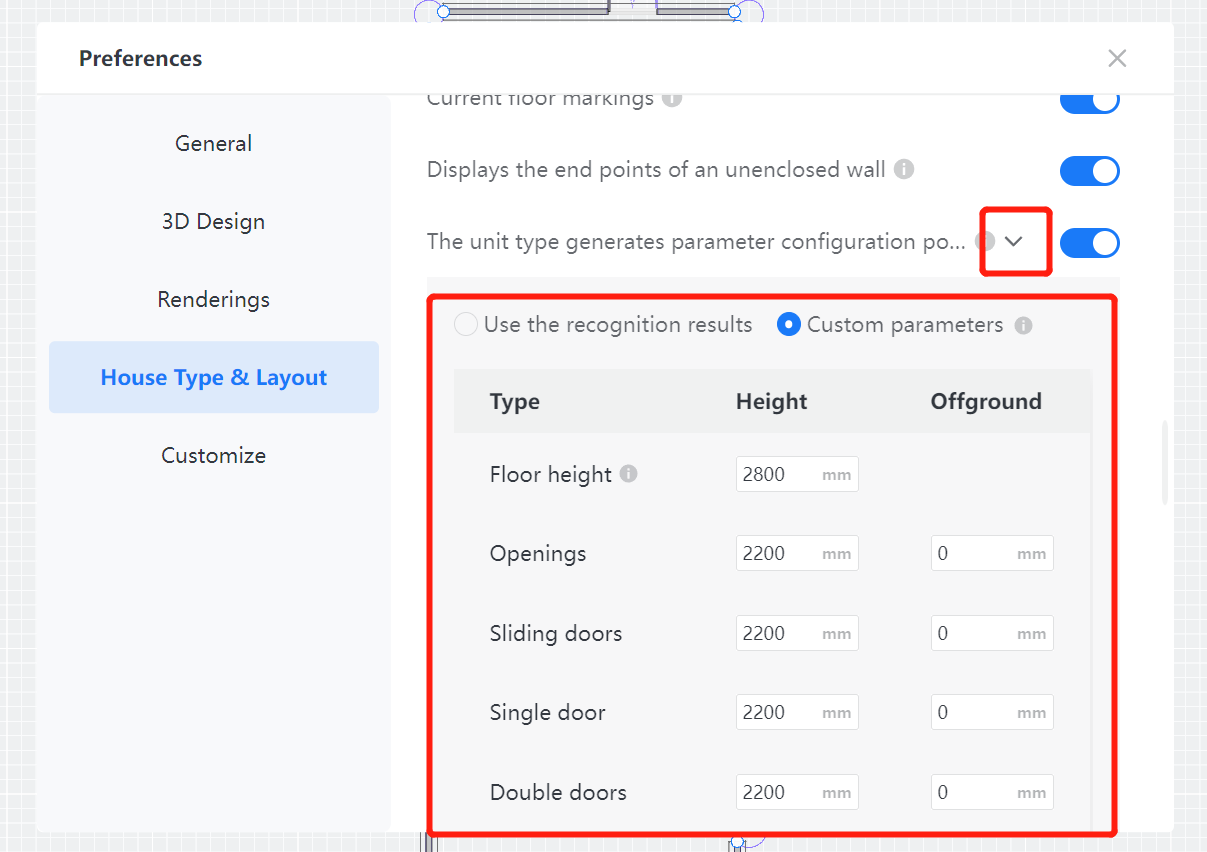Toggle Current floor markings switch
This screenshot has height=852, width=1207.
click(1089, 100)
